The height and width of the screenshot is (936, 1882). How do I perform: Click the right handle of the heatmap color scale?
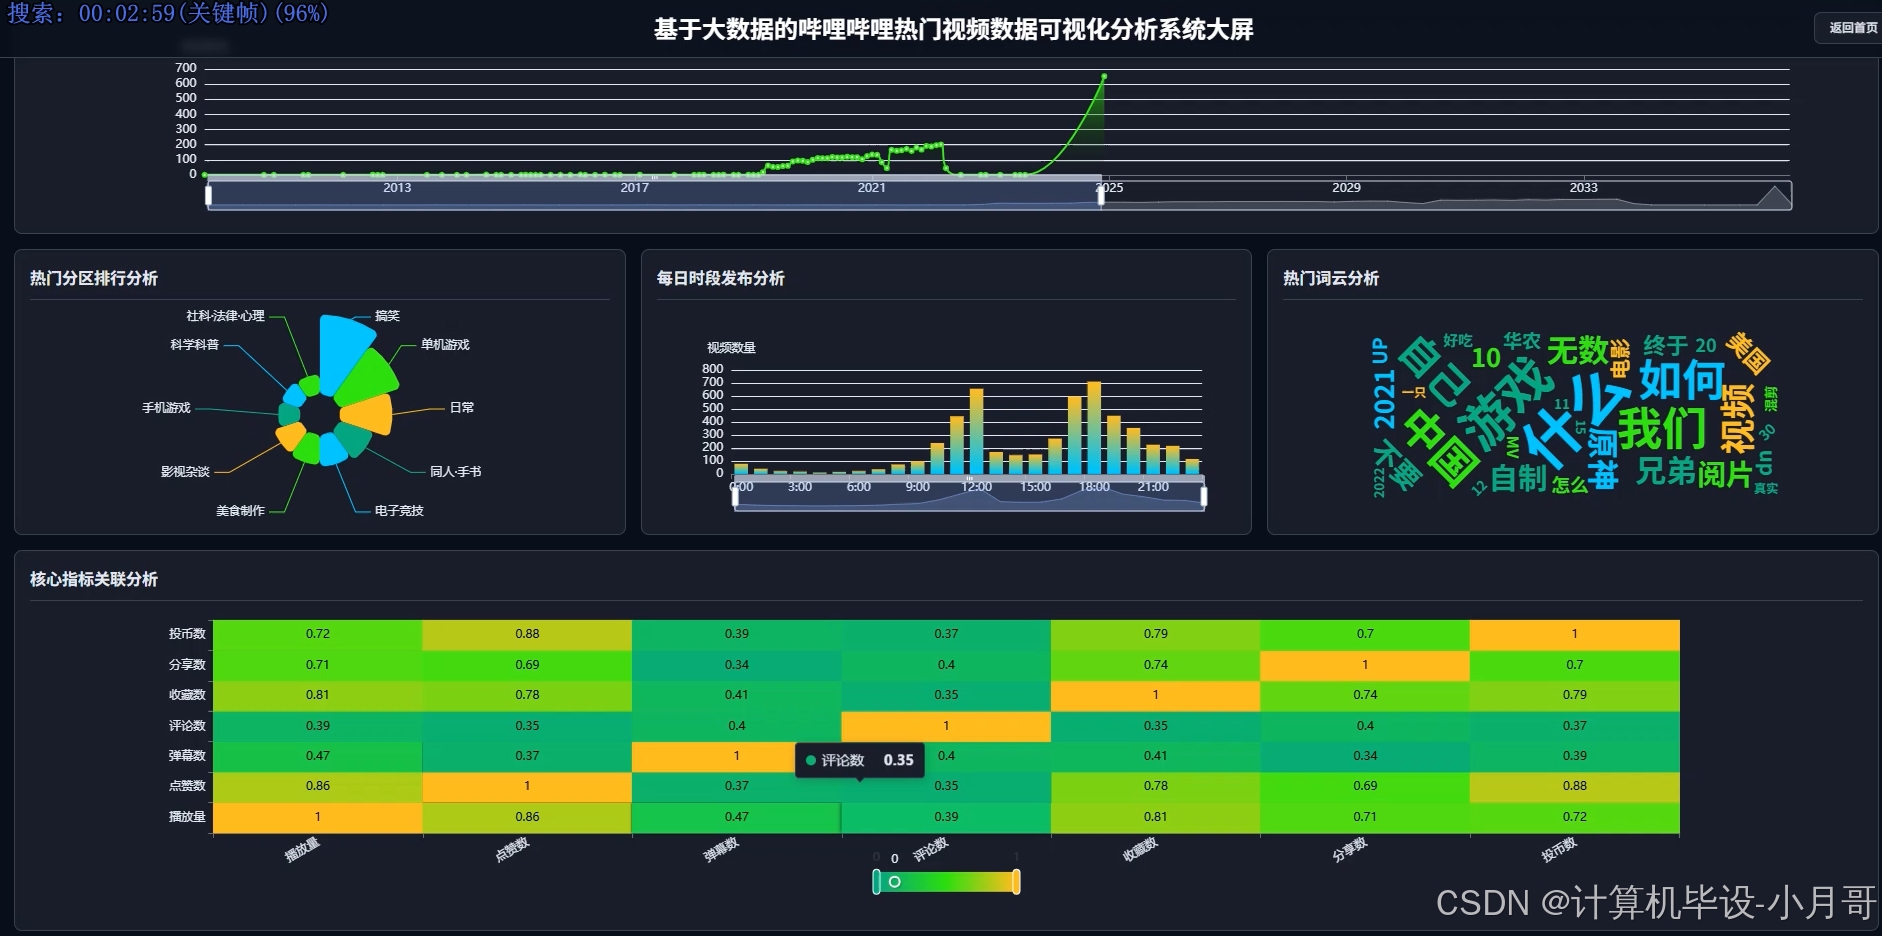pyautogui.click(x=1016, y=882)
